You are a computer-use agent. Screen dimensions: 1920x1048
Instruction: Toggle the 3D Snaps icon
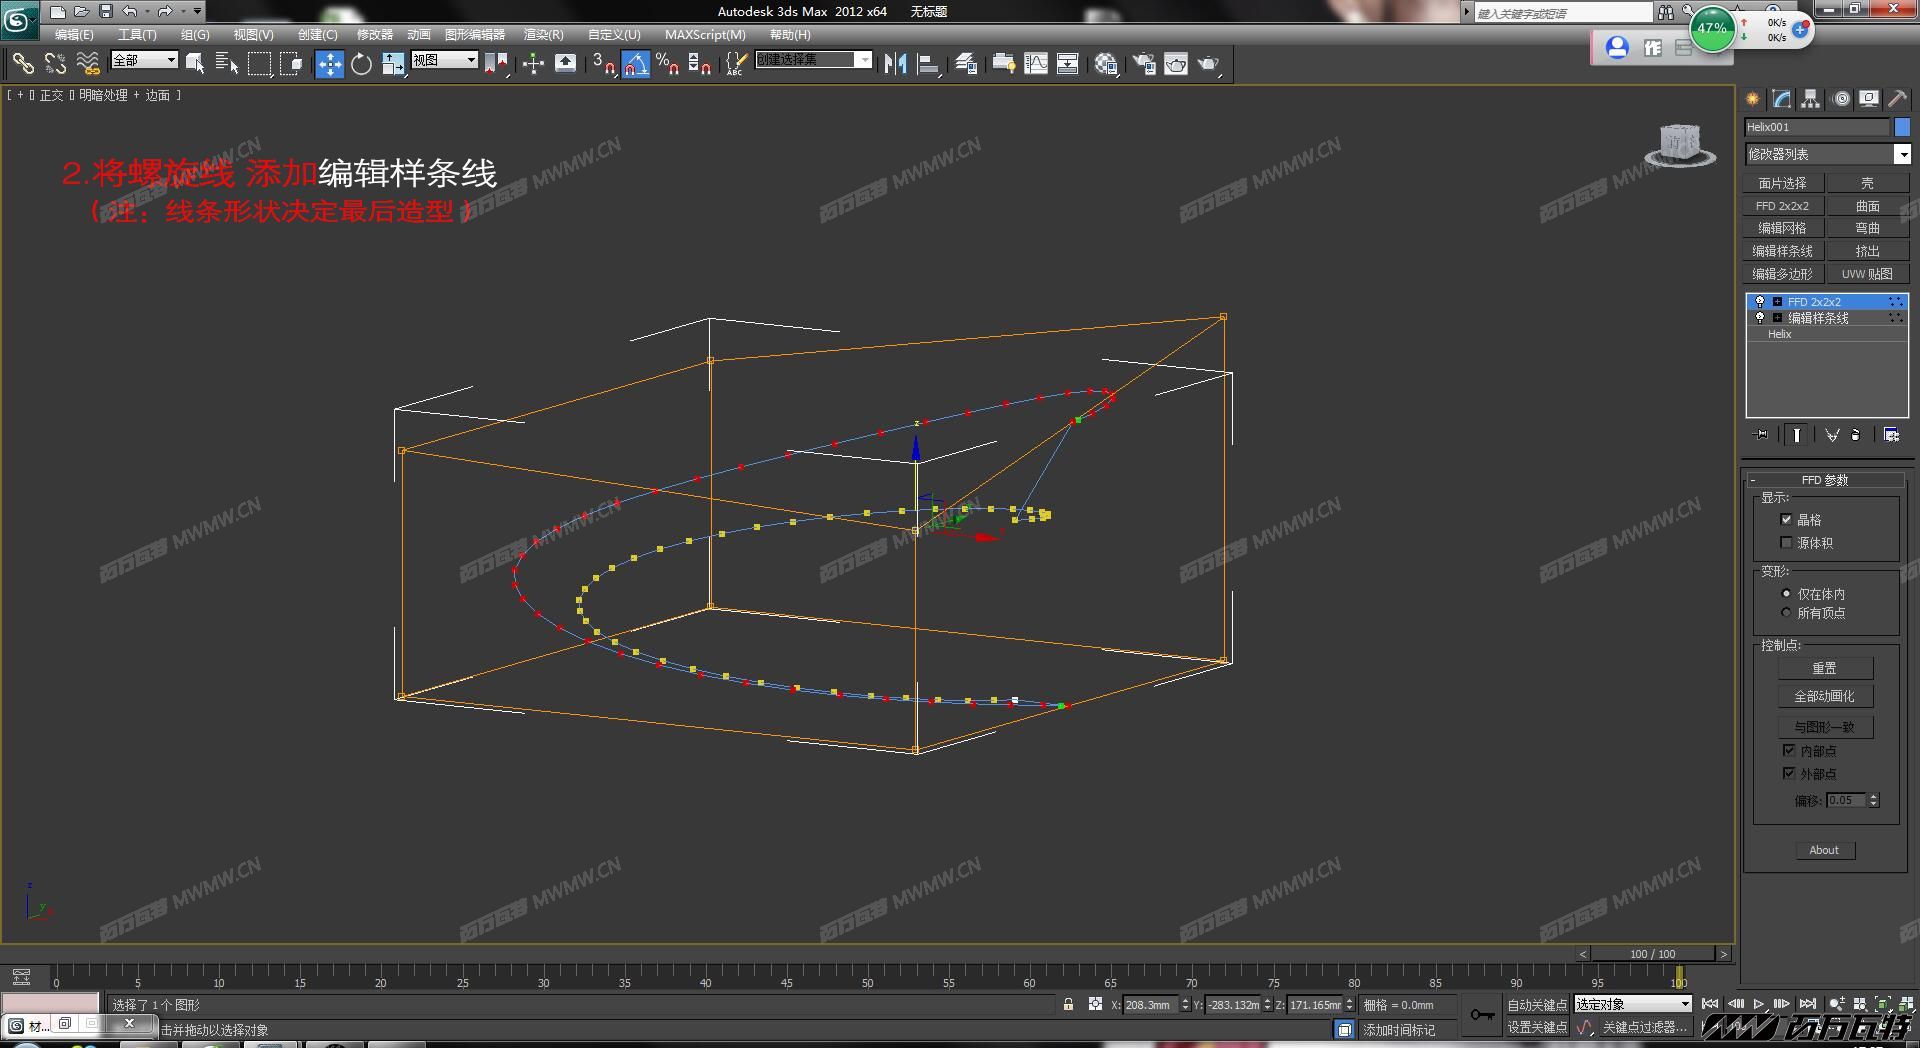(603, 64)
